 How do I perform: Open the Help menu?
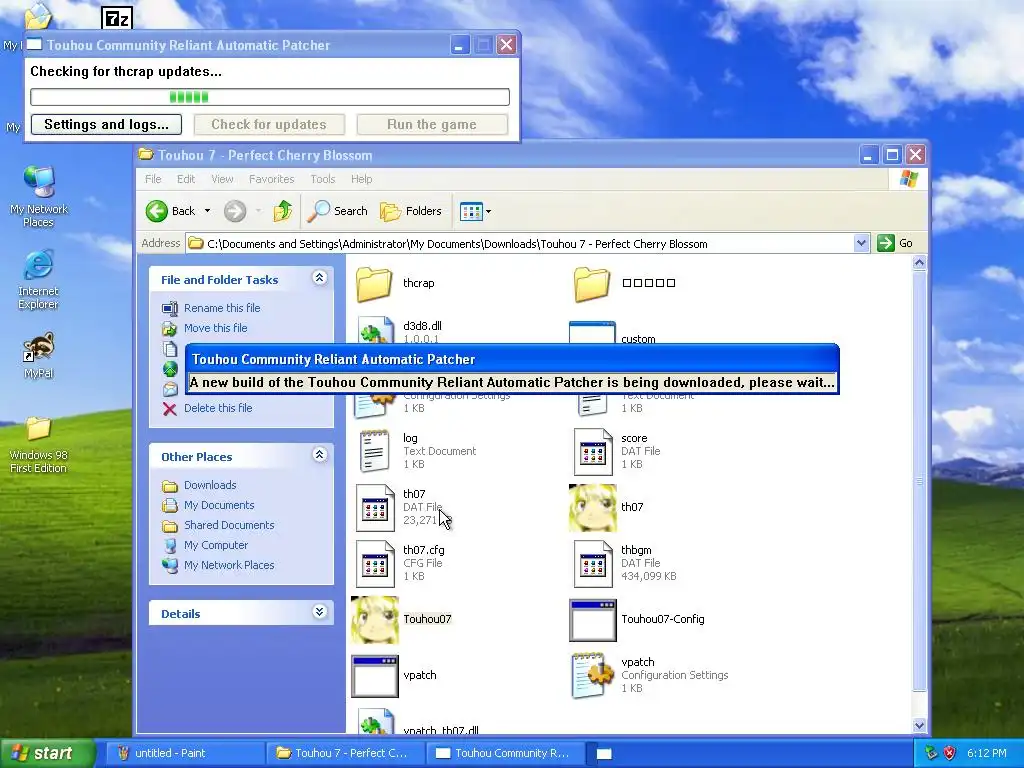tap(361, 179)
